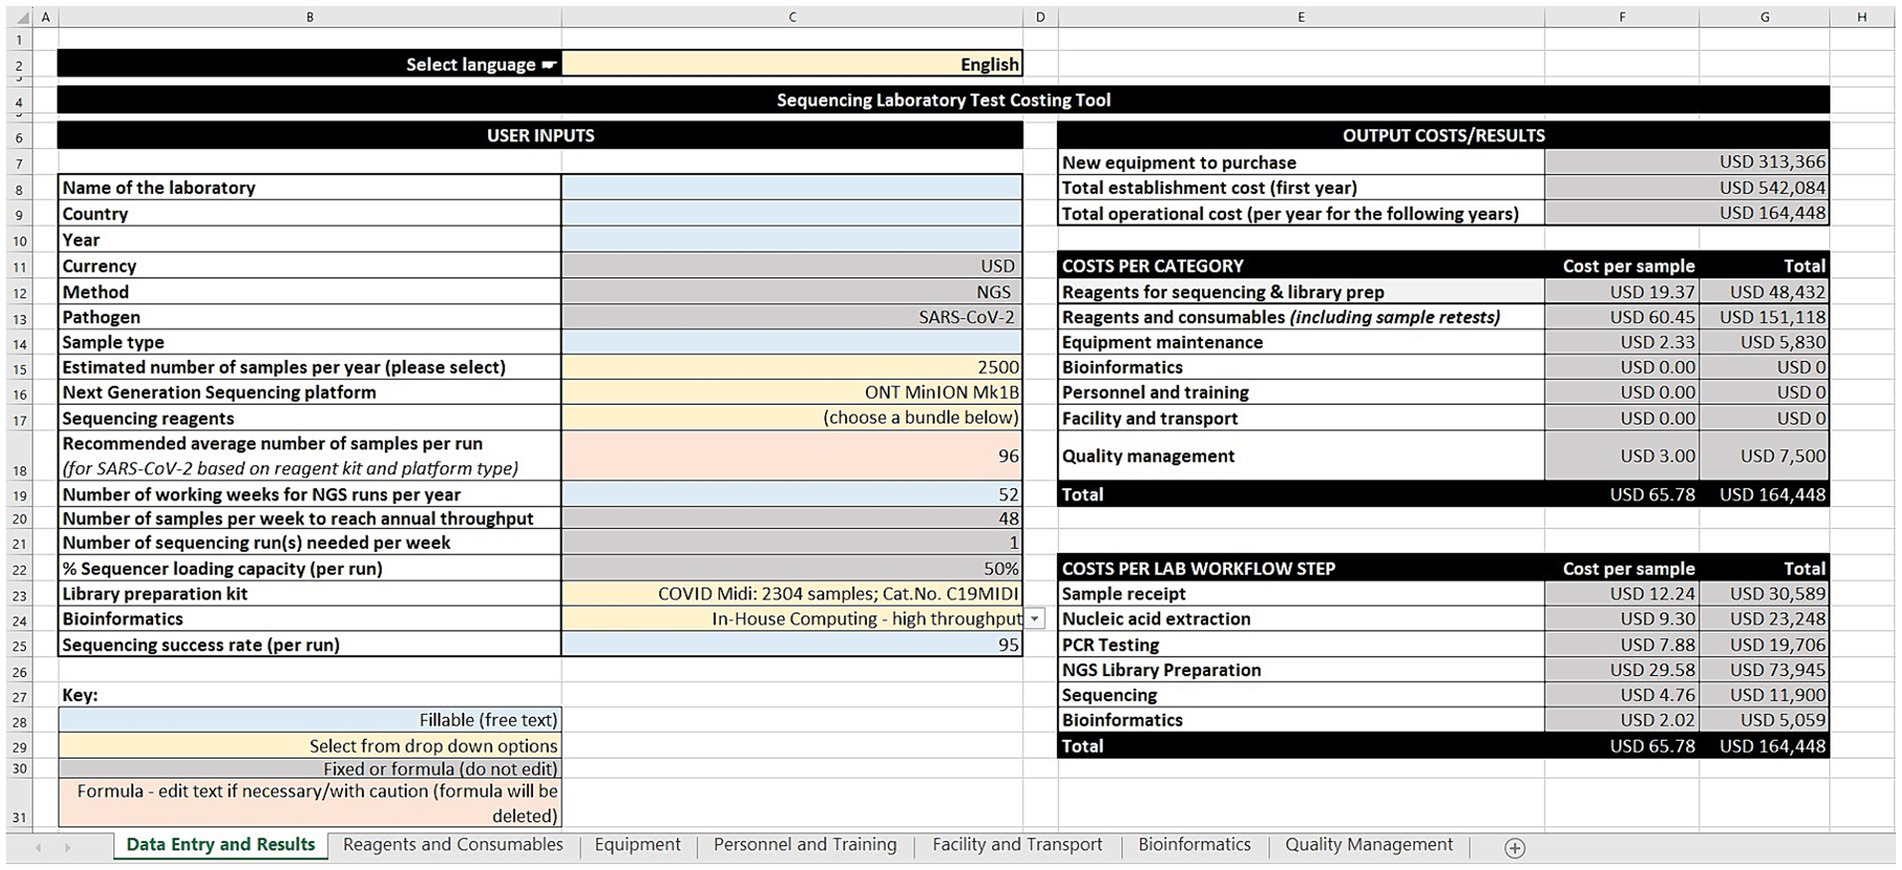Image resolution: width=1902 pixels, height=870 pixels.
Task: Select the Sequencing step total USD 11,900
Action: [x=1764, y=695]
